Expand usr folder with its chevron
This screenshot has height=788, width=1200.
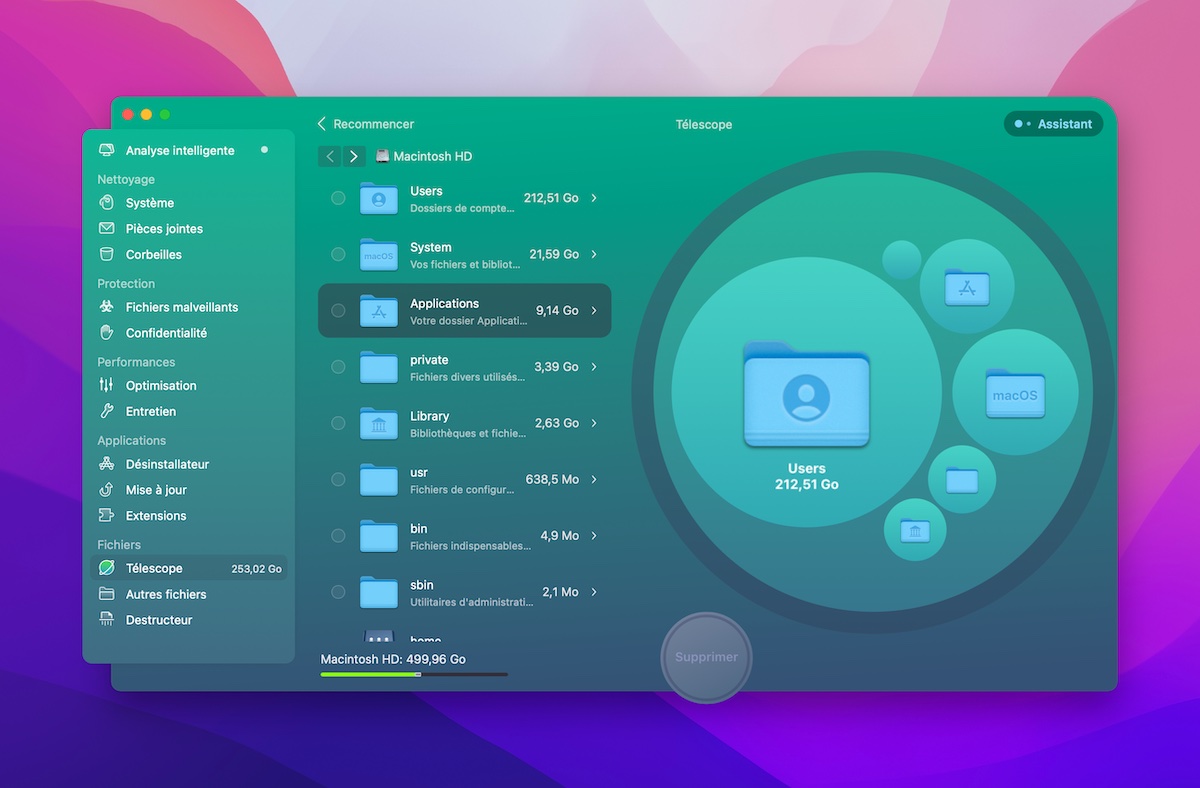(x=594, y=480)
